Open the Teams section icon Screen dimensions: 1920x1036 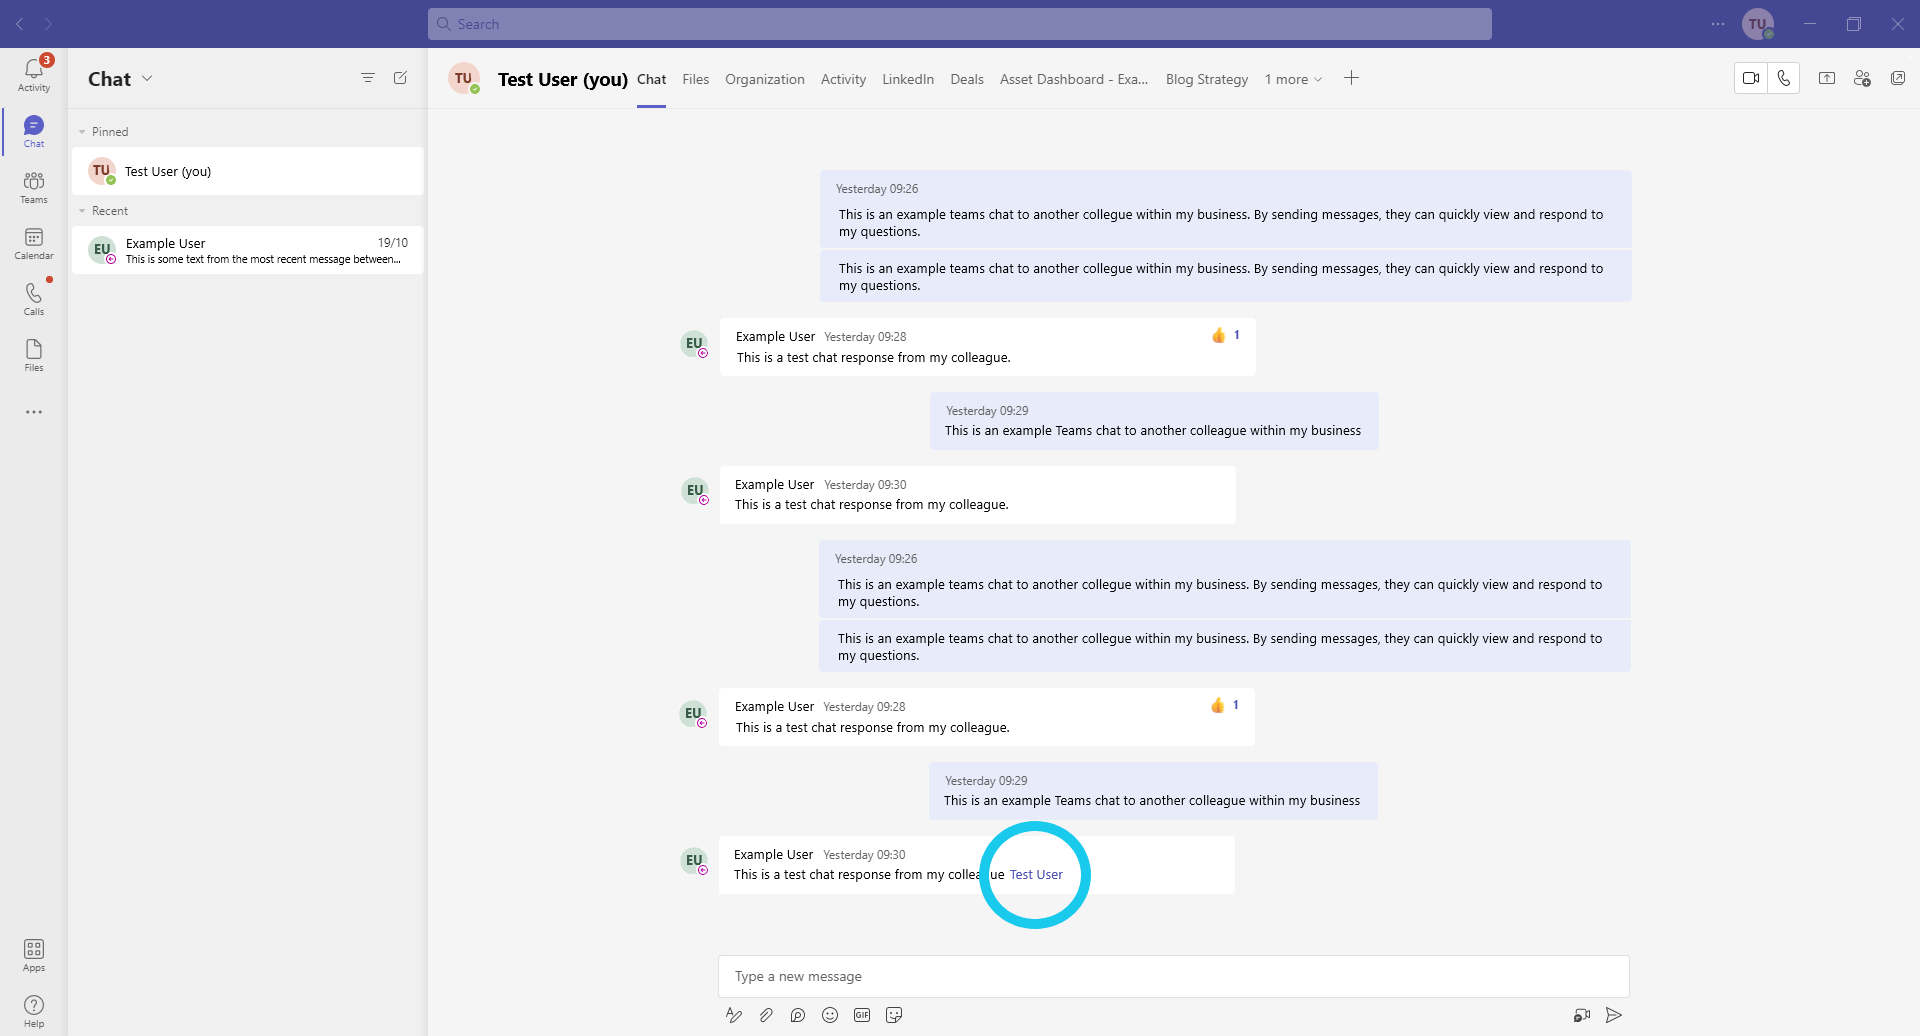[x=34, y=187]
